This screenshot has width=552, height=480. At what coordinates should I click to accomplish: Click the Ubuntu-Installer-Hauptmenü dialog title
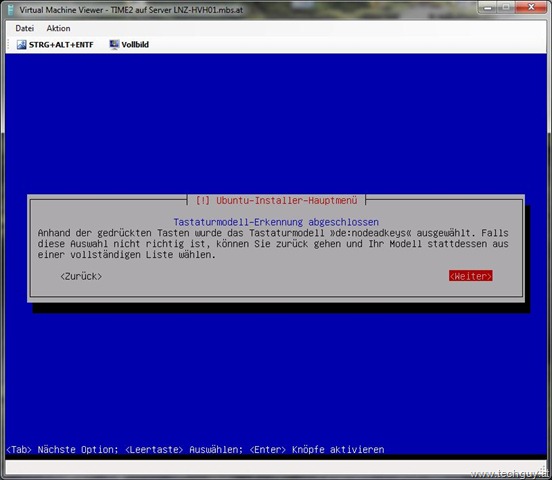(x=276, y=200)
